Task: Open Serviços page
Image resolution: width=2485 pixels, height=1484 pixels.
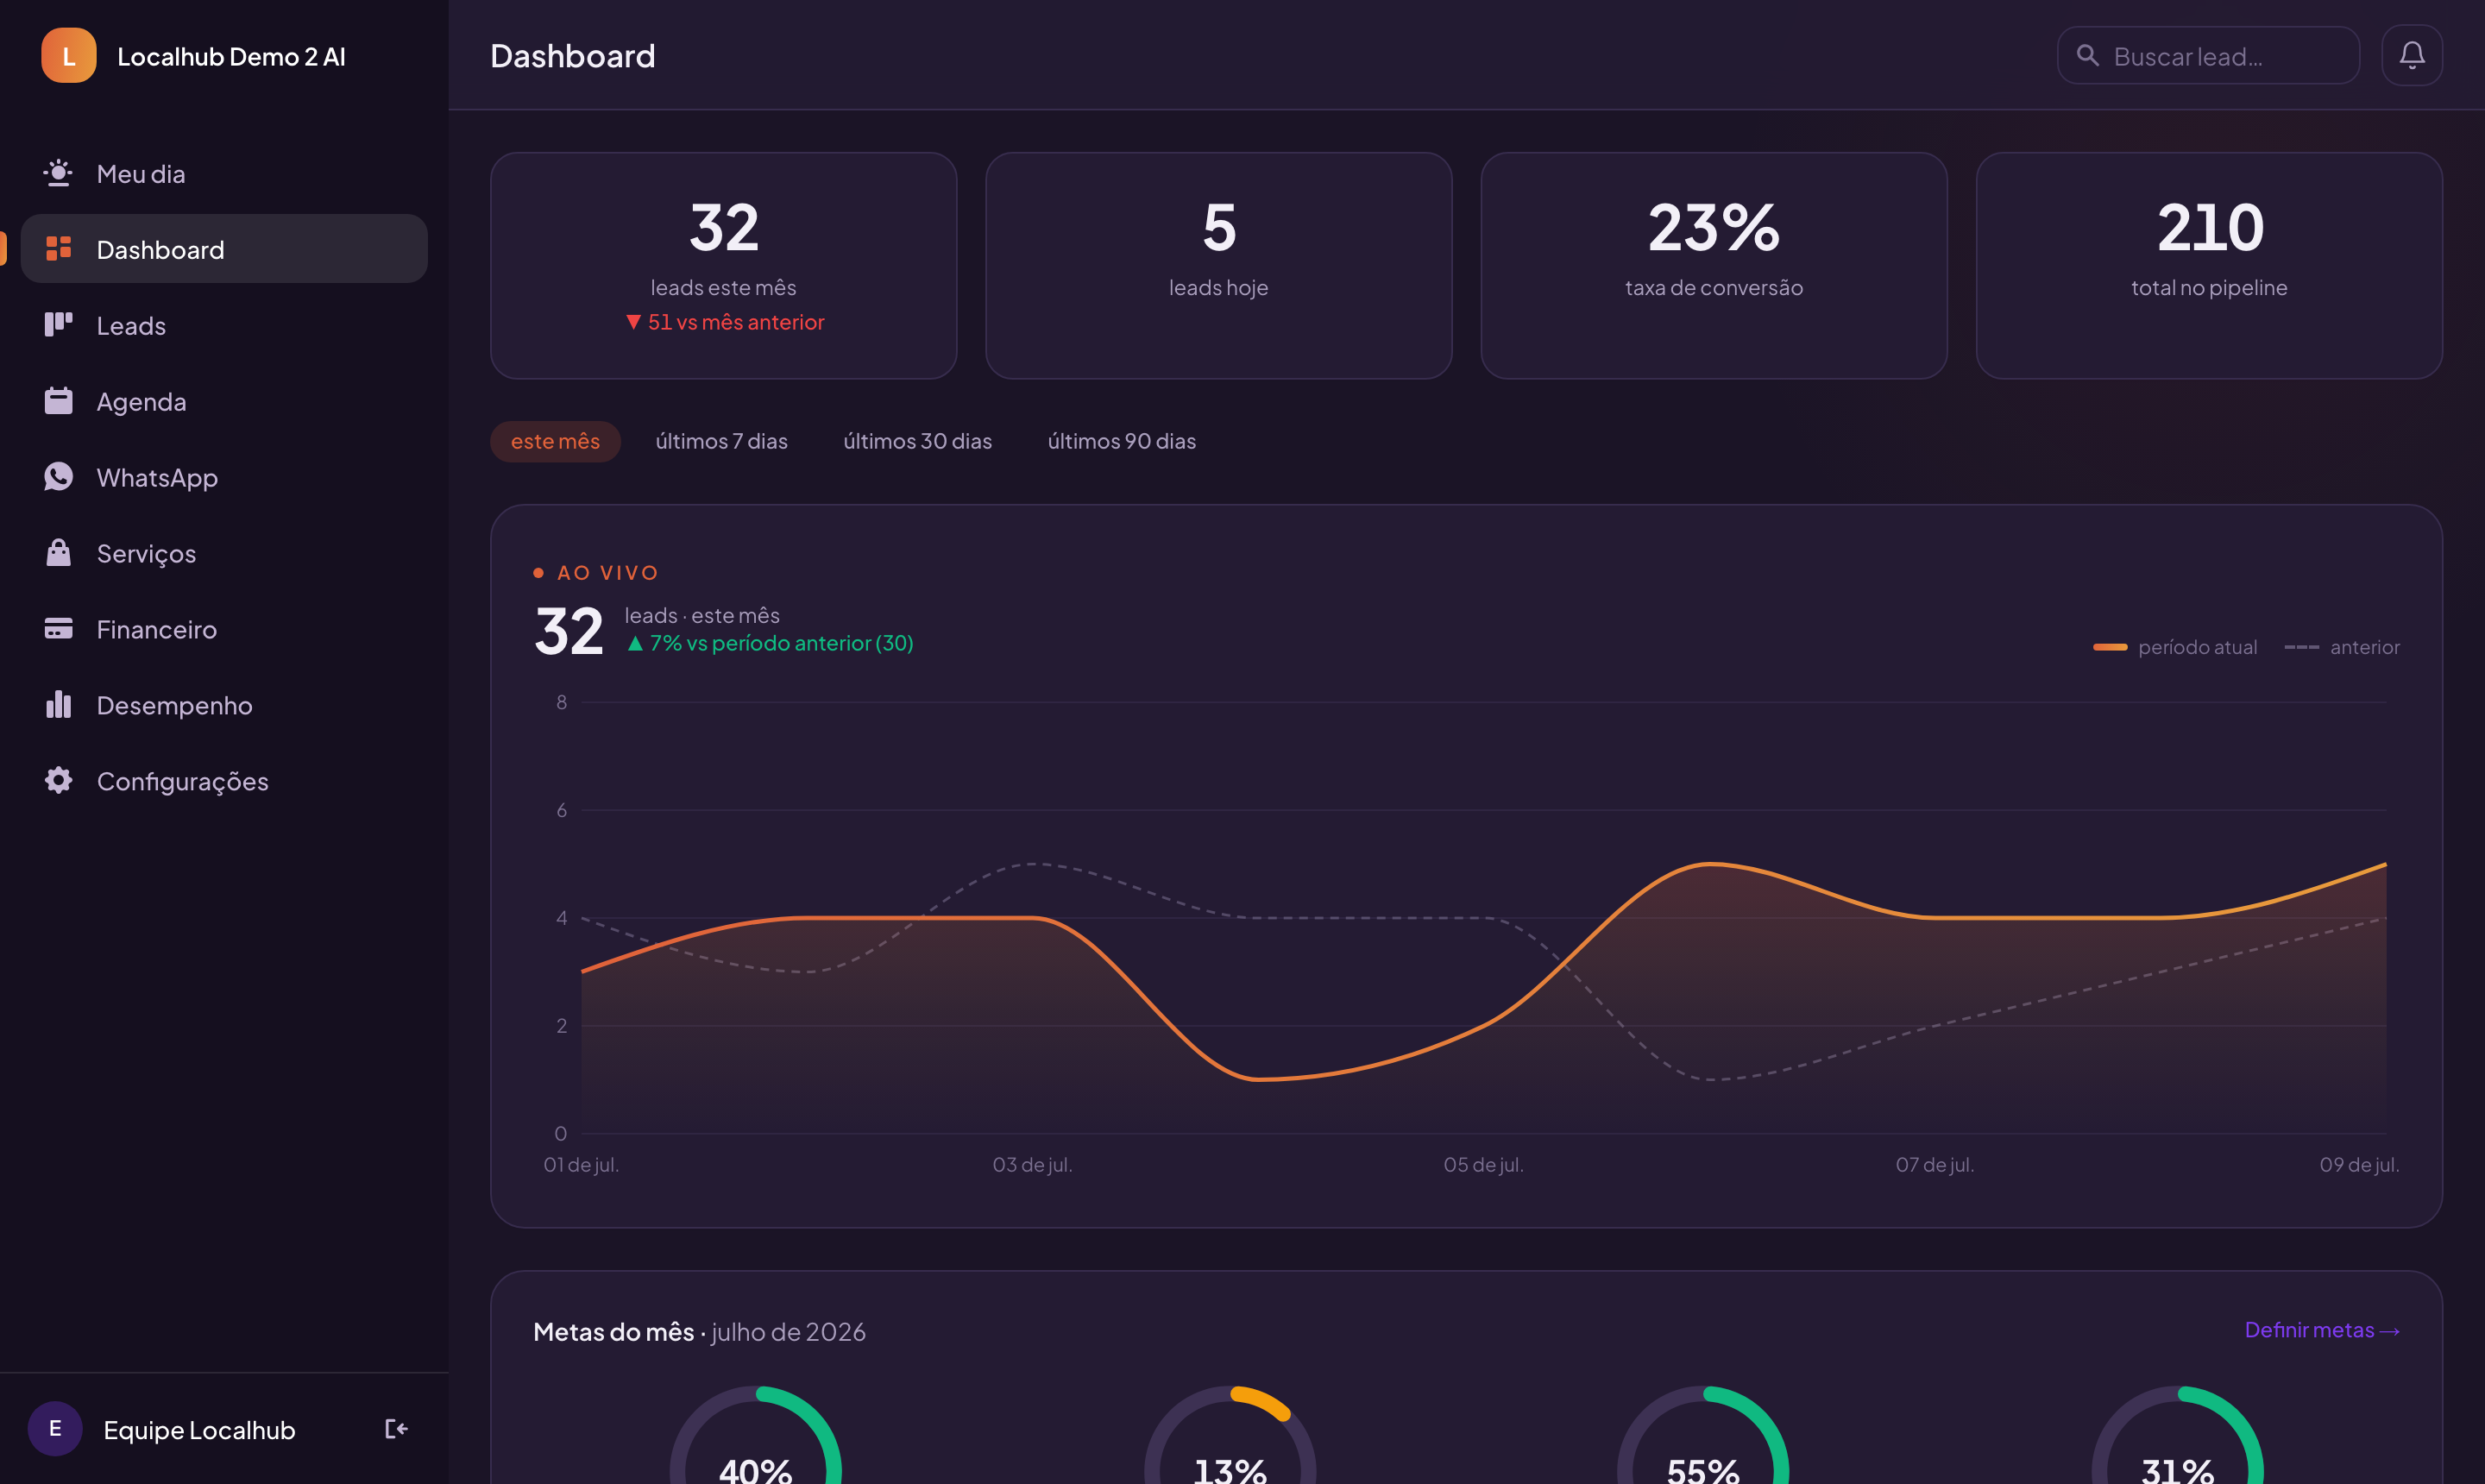Action: tap(224, 553)
